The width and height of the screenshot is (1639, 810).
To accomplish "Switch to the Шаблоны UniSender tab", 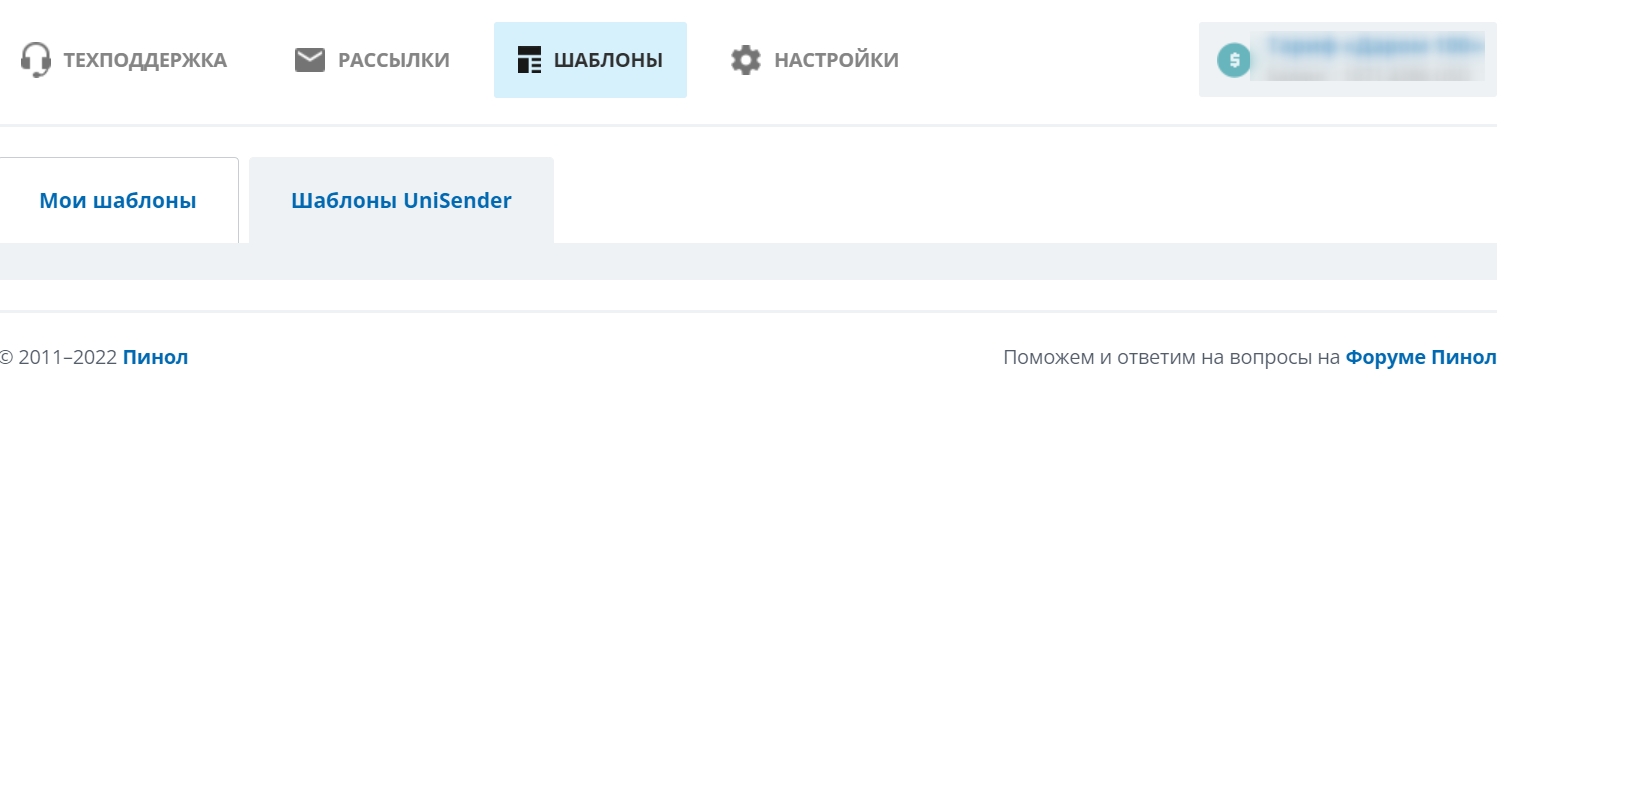I will (401, 200).
